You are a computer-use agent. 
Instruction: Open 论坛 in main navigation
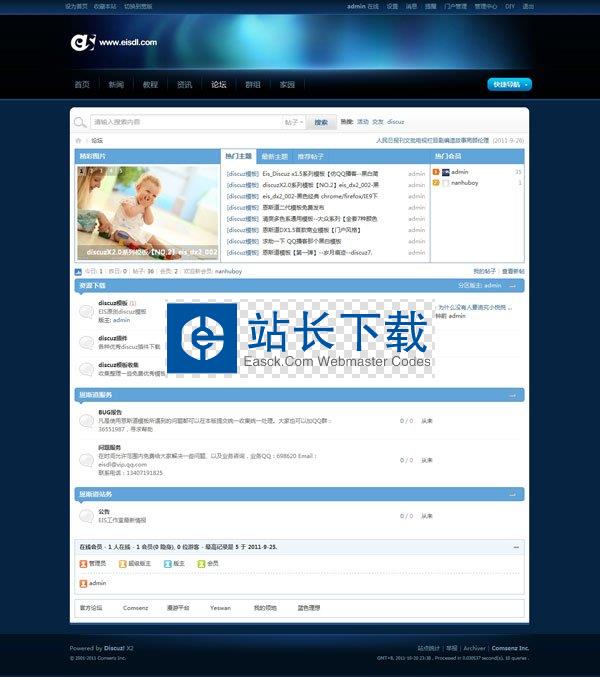(x=218, y=85)
